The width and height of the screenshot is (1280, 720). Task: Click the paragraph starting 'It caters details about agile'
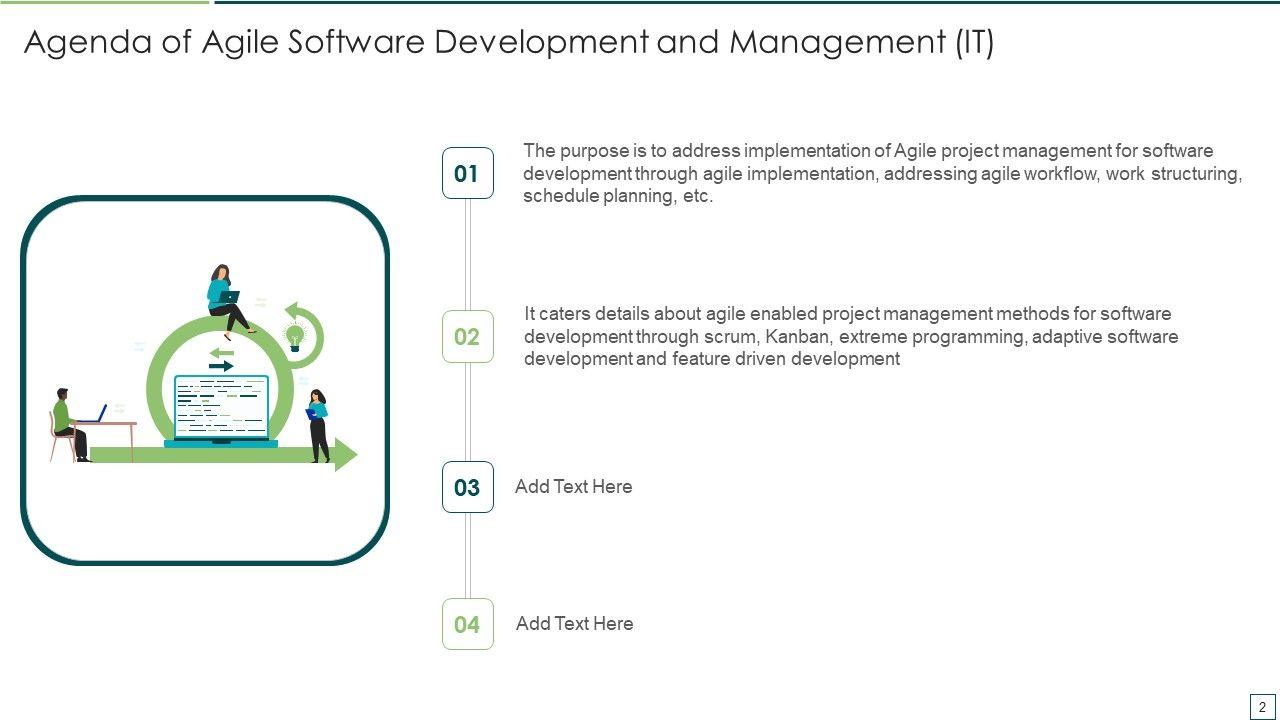(x=850, y=336)
